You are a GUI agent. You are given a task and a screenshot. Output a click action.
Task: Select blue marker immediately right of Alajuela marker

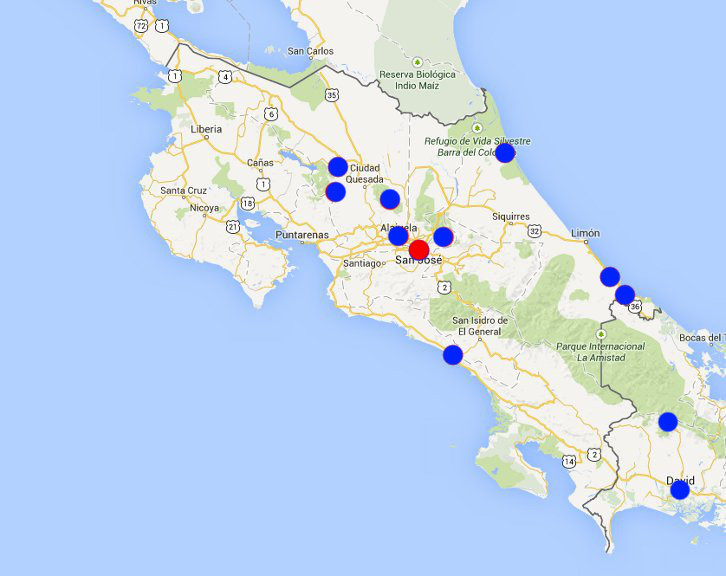pos(443,236)
